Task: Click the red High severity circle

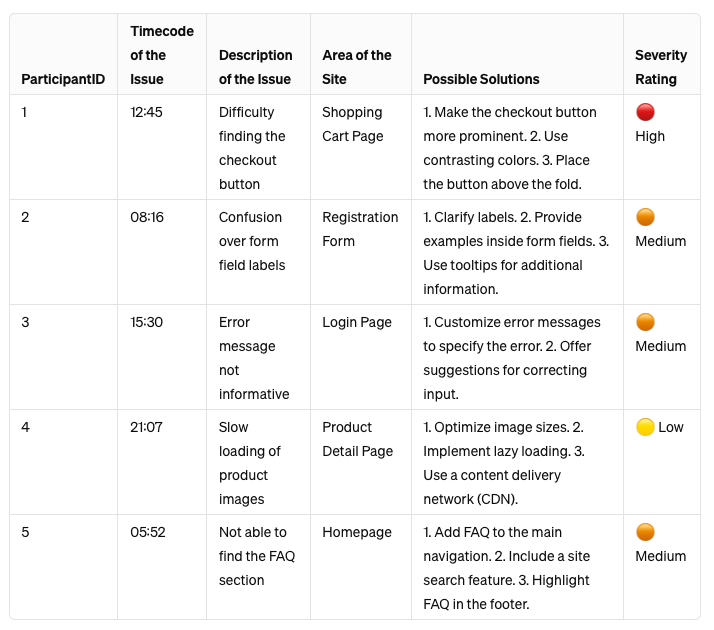Action: 645,113
